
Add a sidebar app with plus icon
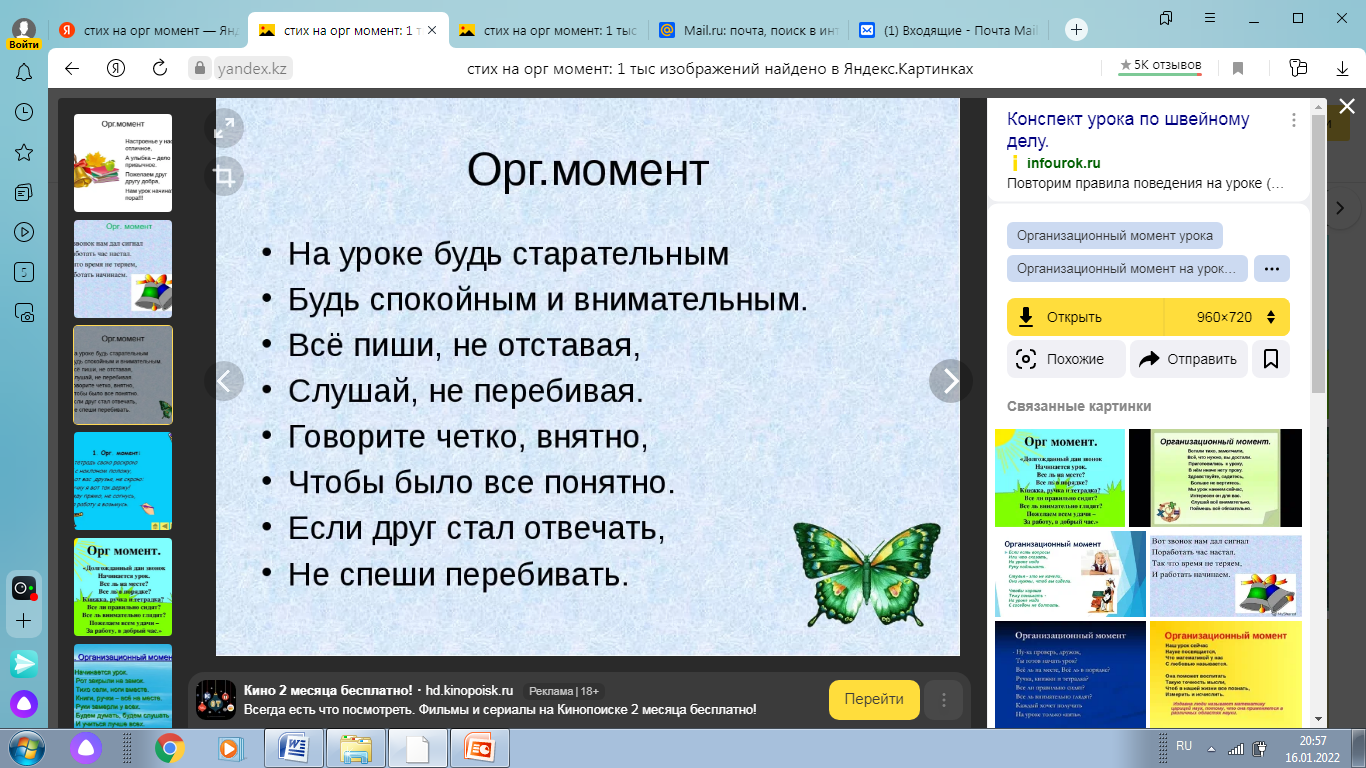(24, 621)
